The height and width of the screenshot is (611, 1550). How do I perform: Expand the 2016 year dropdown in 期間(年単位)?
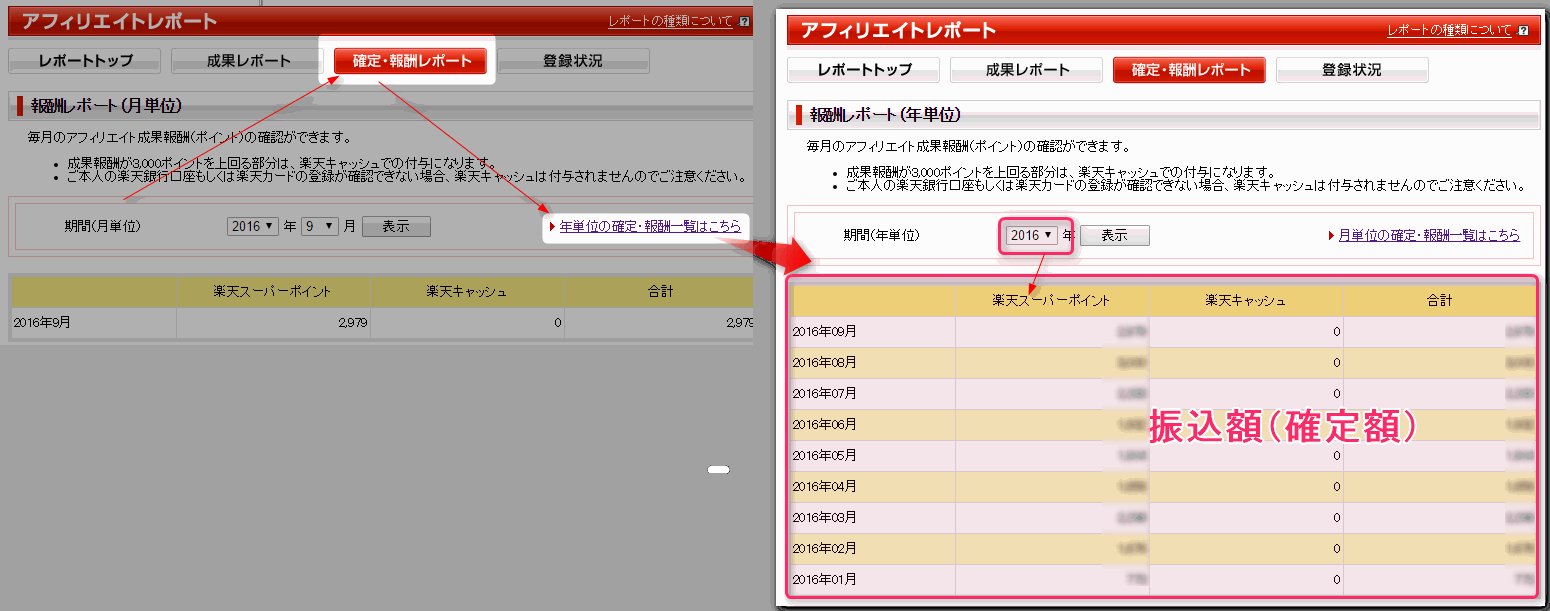click(x=1032, y=236)
